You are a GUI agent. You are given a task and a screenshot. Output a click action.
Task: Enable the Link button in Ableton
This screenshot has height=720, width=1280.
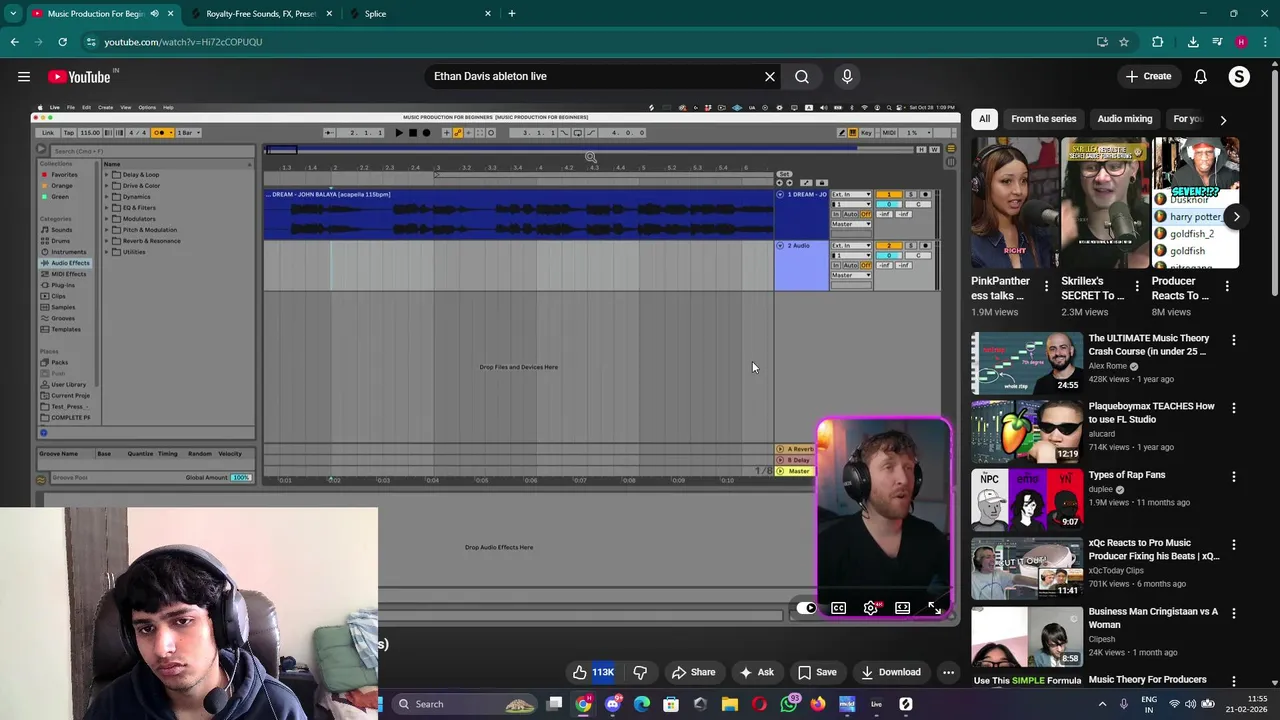pos(48,132)
